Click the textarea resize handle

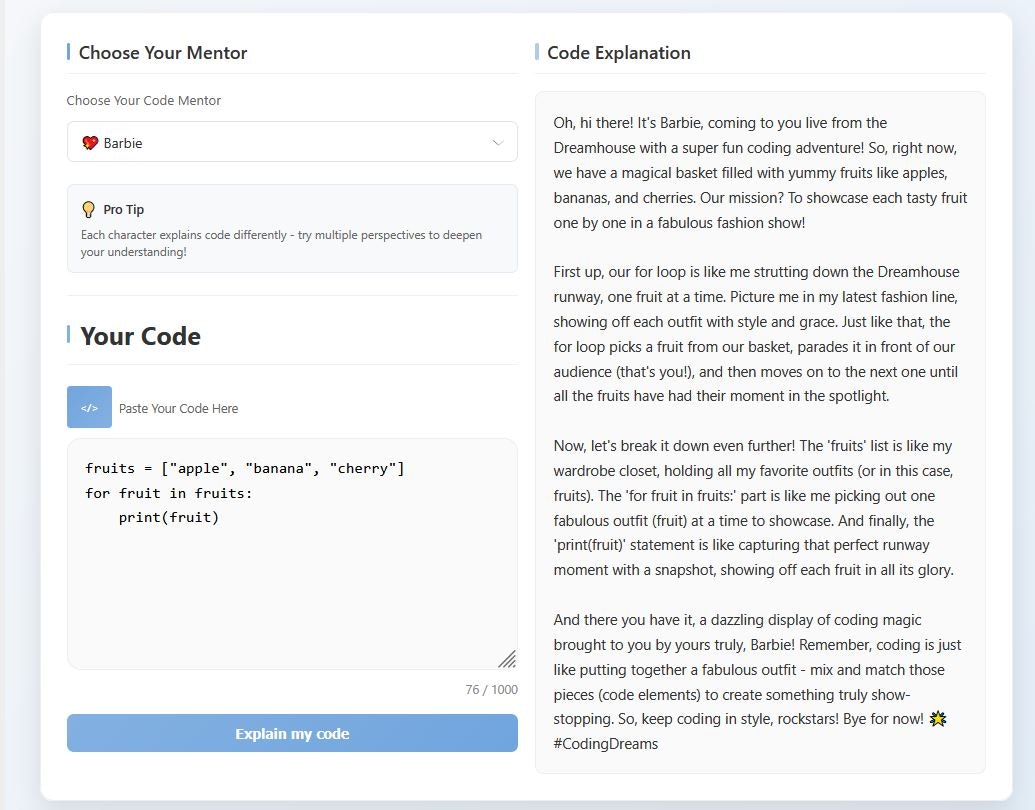point(507,659)
